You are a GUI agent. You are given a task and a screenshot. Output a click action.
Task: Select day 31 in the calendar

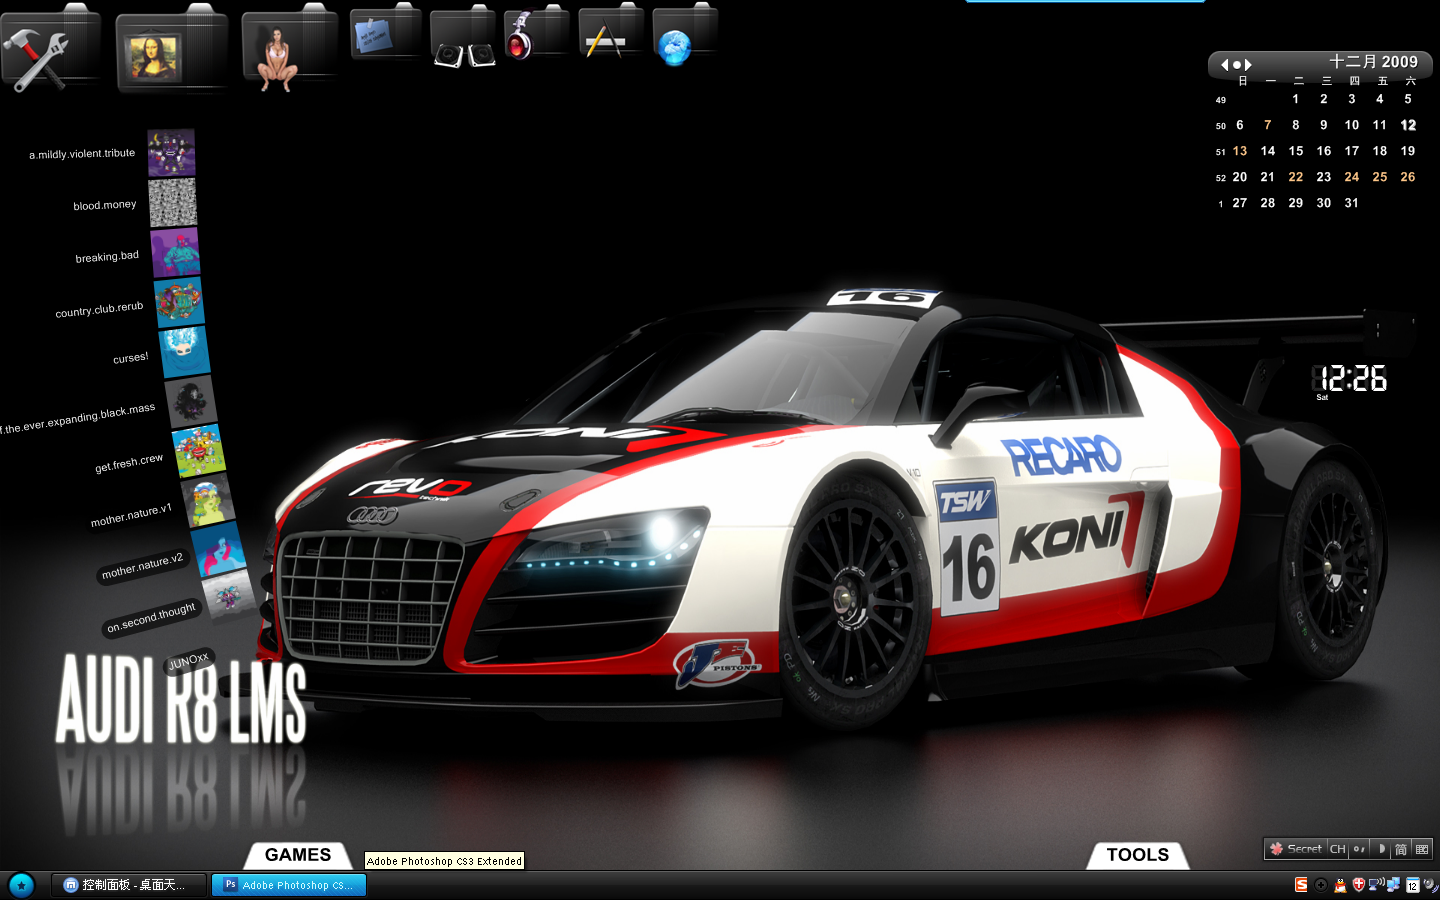1352,203
